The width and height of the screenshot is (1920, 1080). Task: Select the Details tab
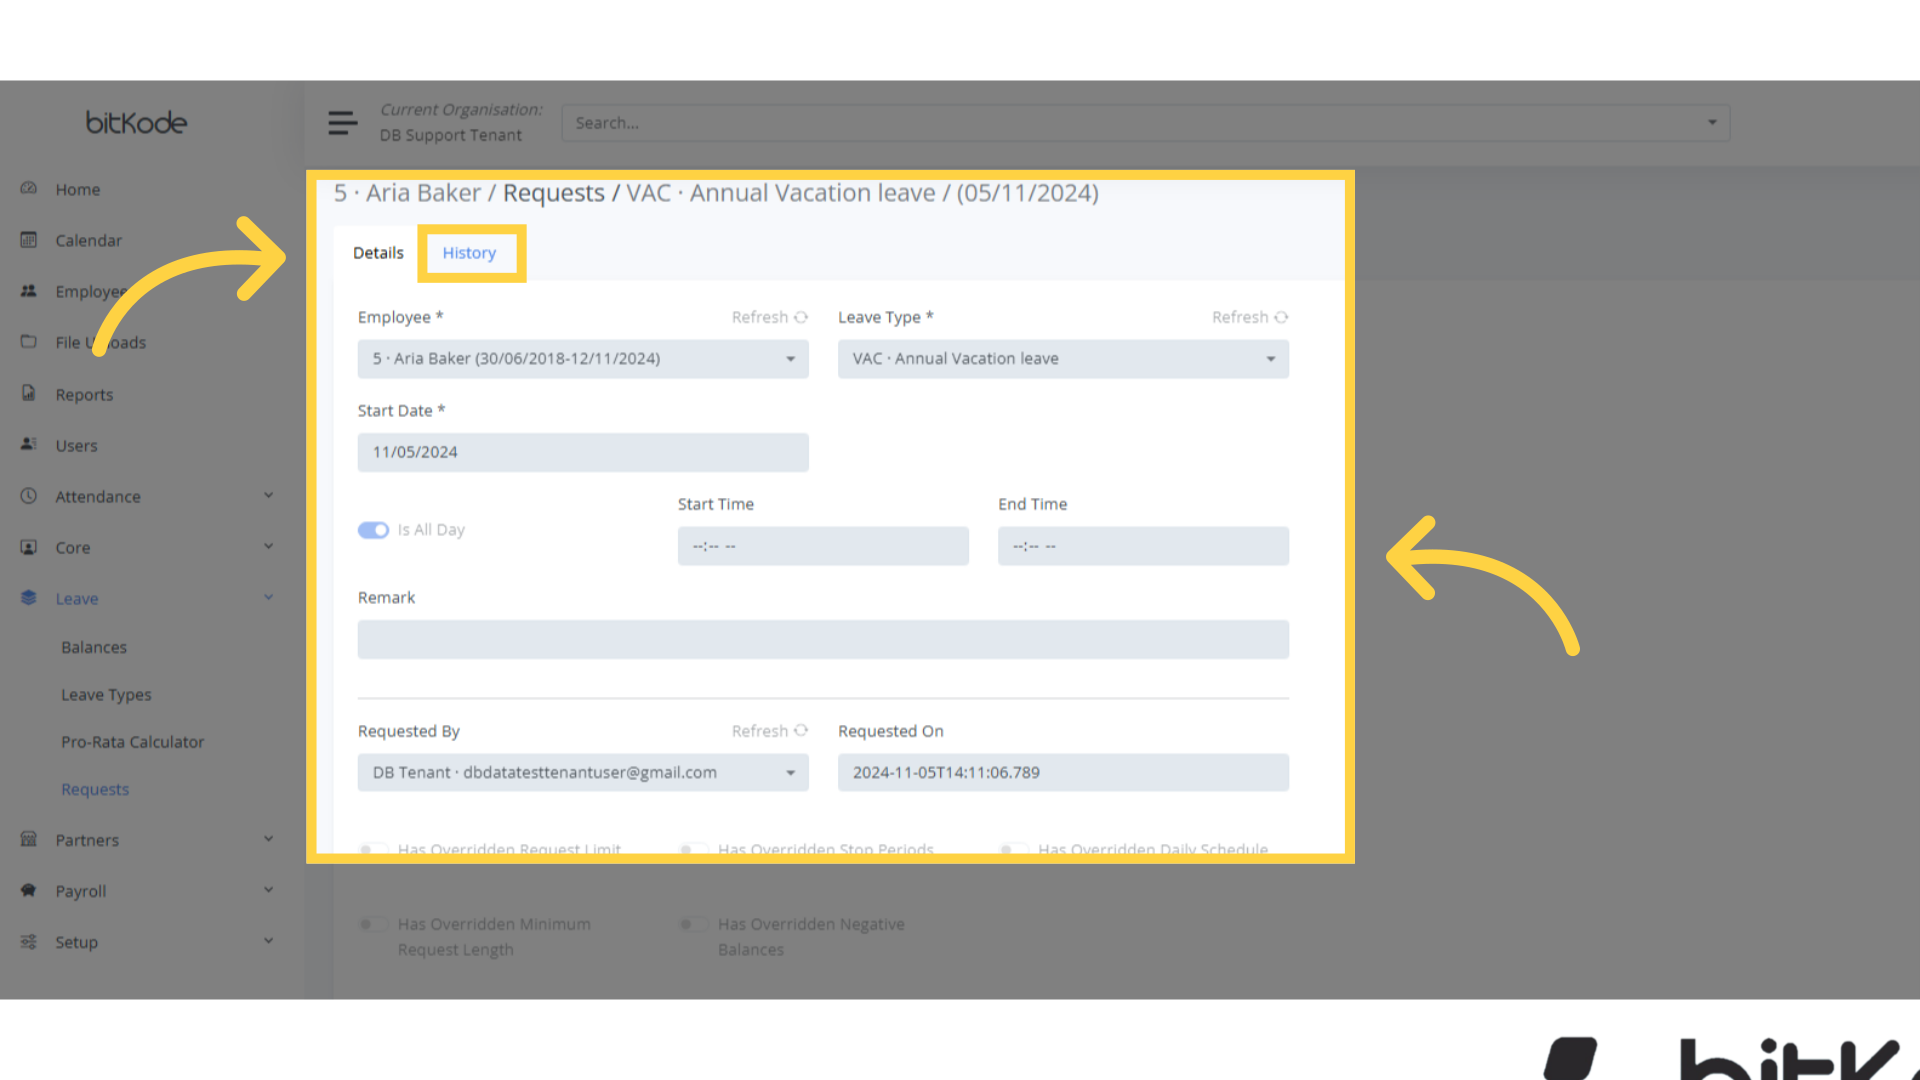377,253
